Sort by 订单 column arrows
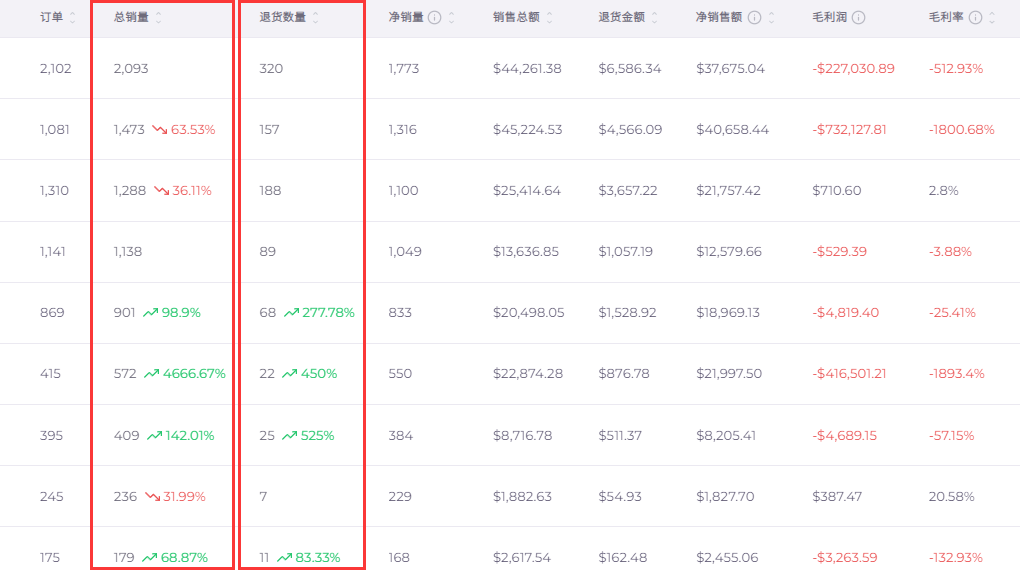Screen dimensions: 1020x573 [72, 18]
